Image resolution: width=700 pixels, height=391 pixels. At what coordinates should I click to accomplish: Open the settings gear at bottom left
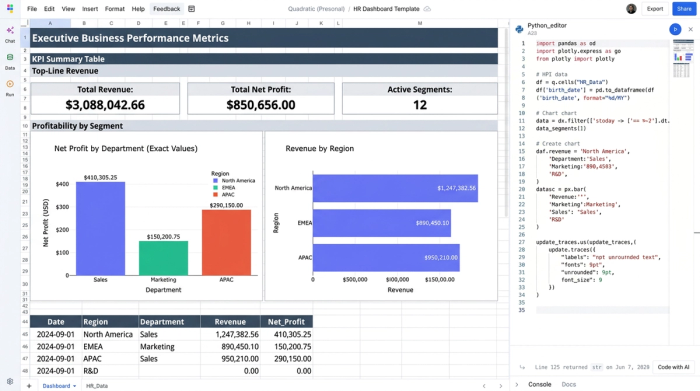10,382
